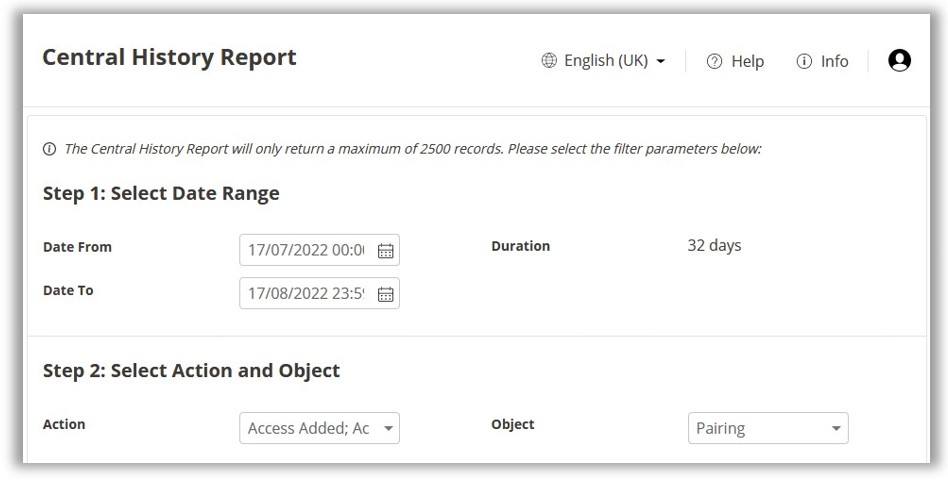Click the Step 2: Select Action and Object heading
Image resolution: width=948 pixels, height=480 pixels.
(191, 371)
